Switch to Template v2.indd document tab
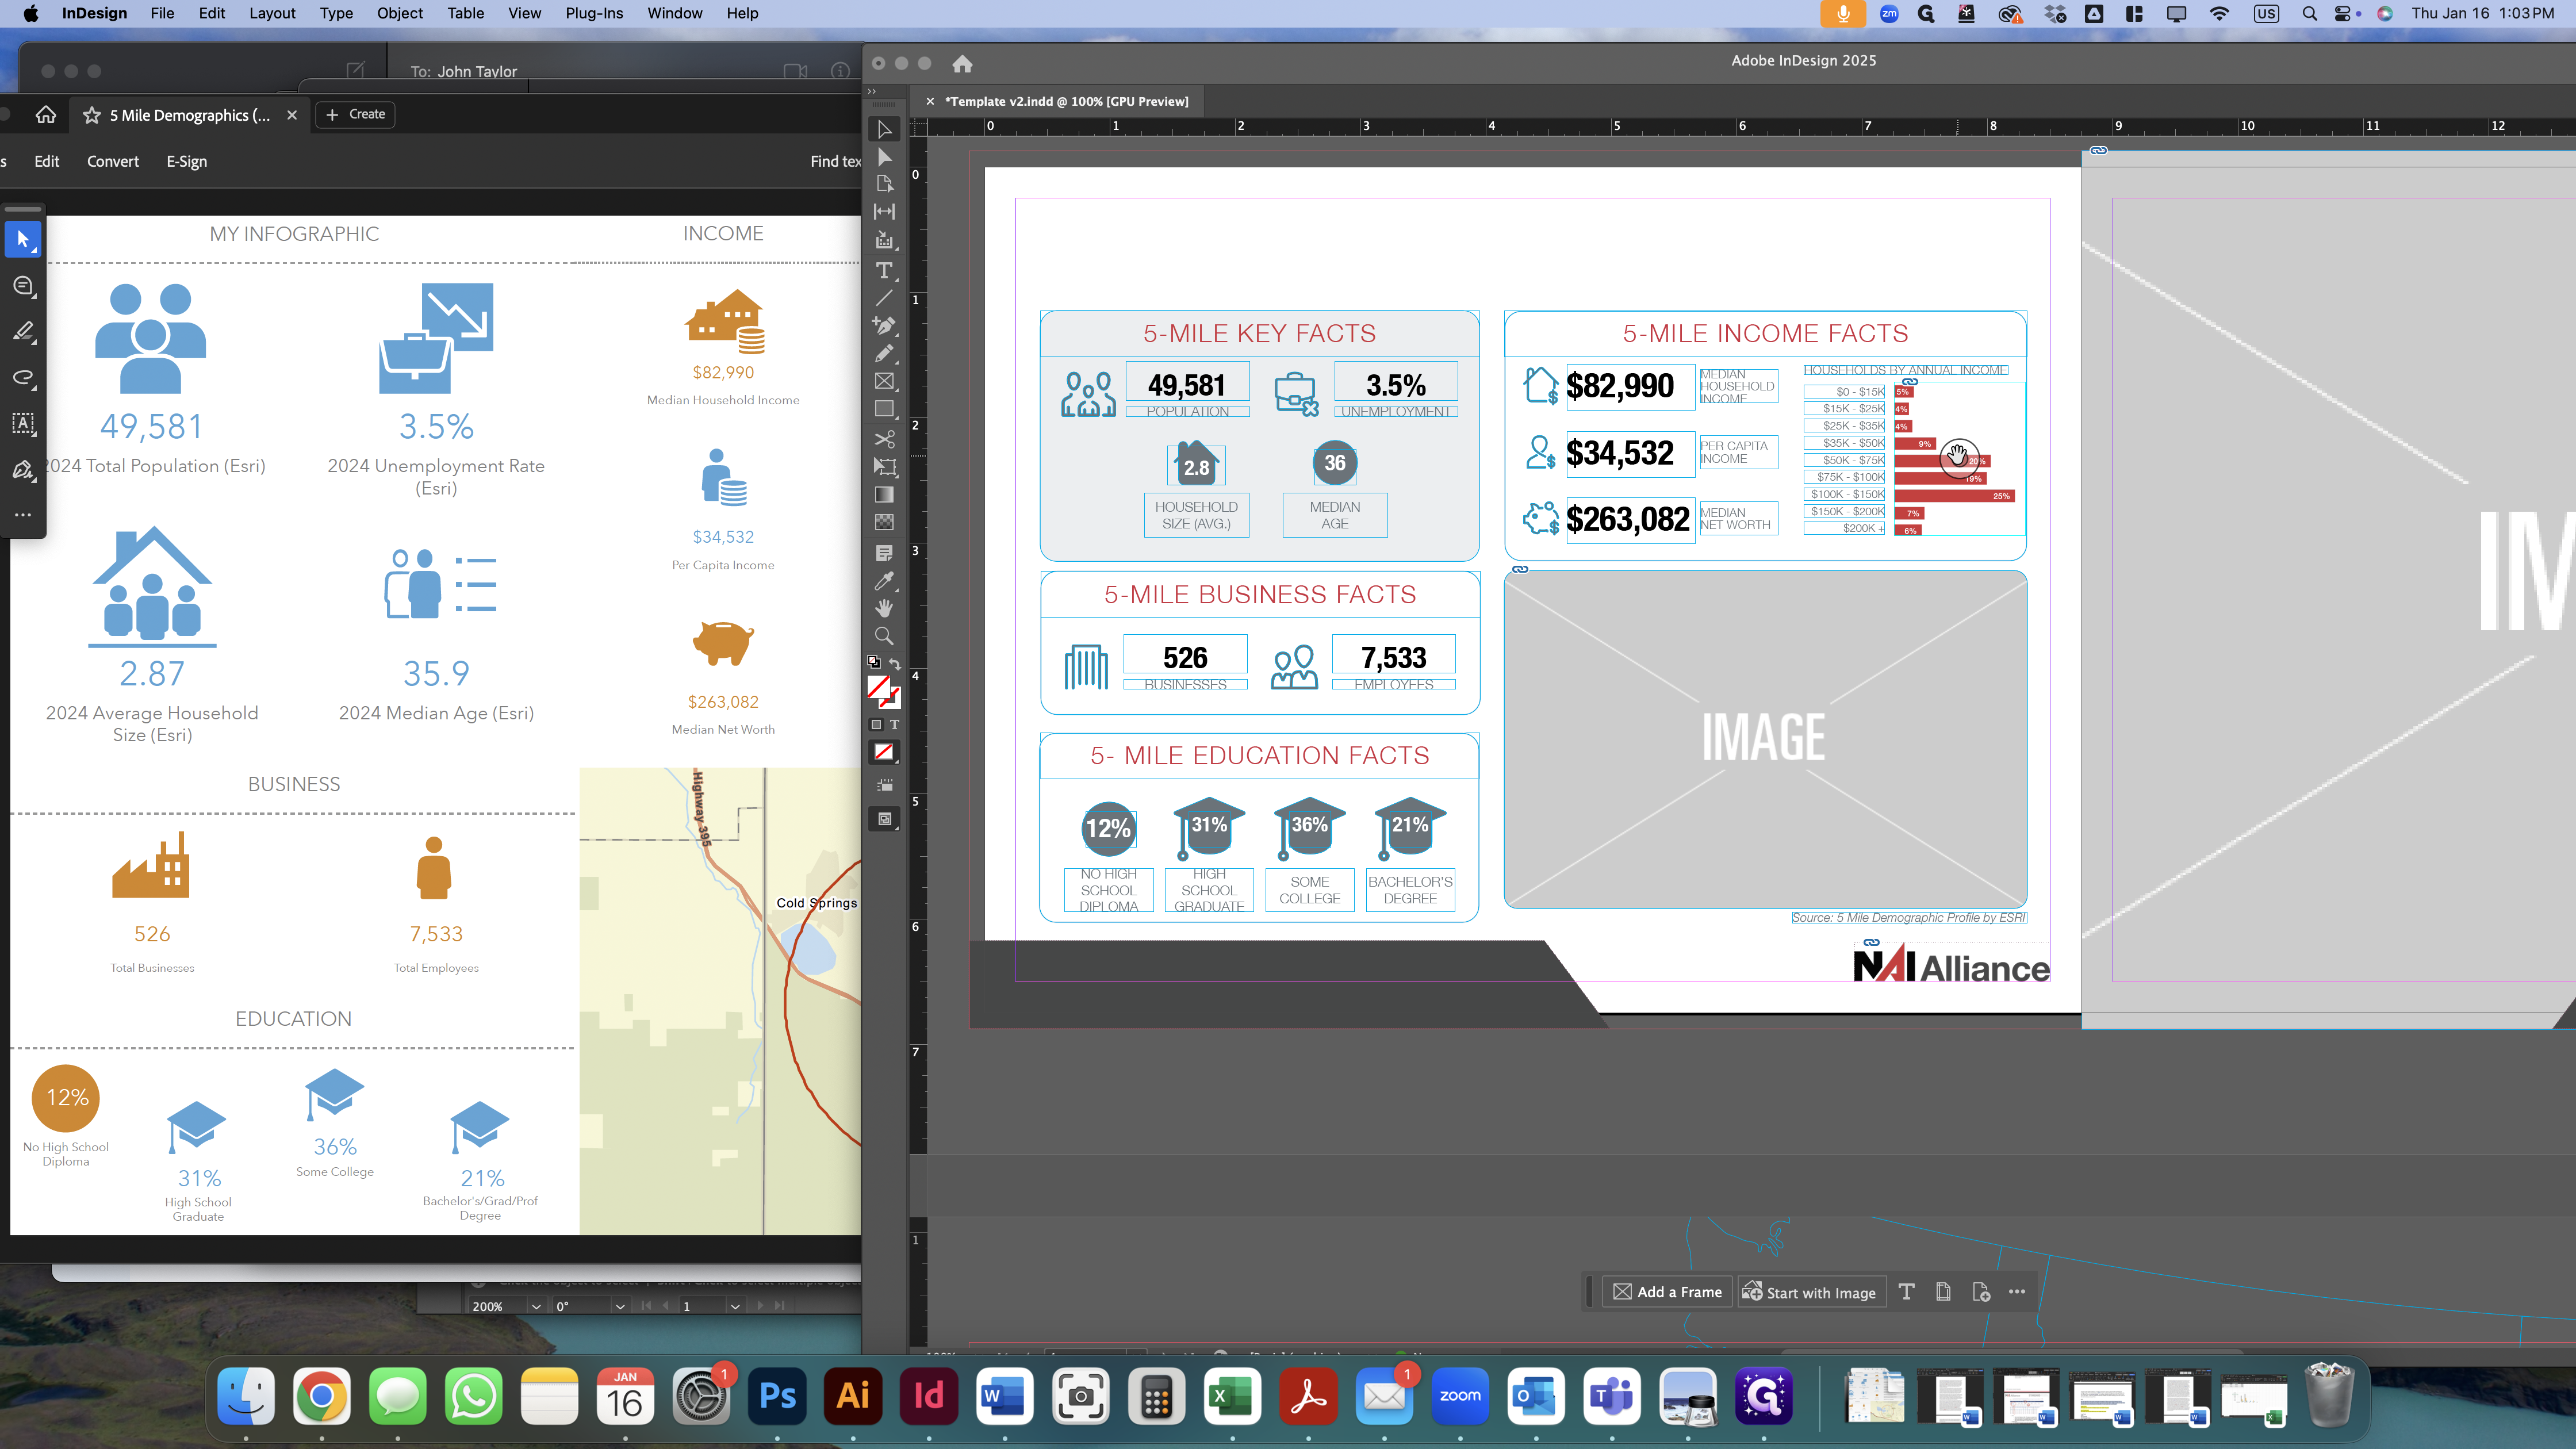2576x1449 pixels. [x=1066, y=101]
